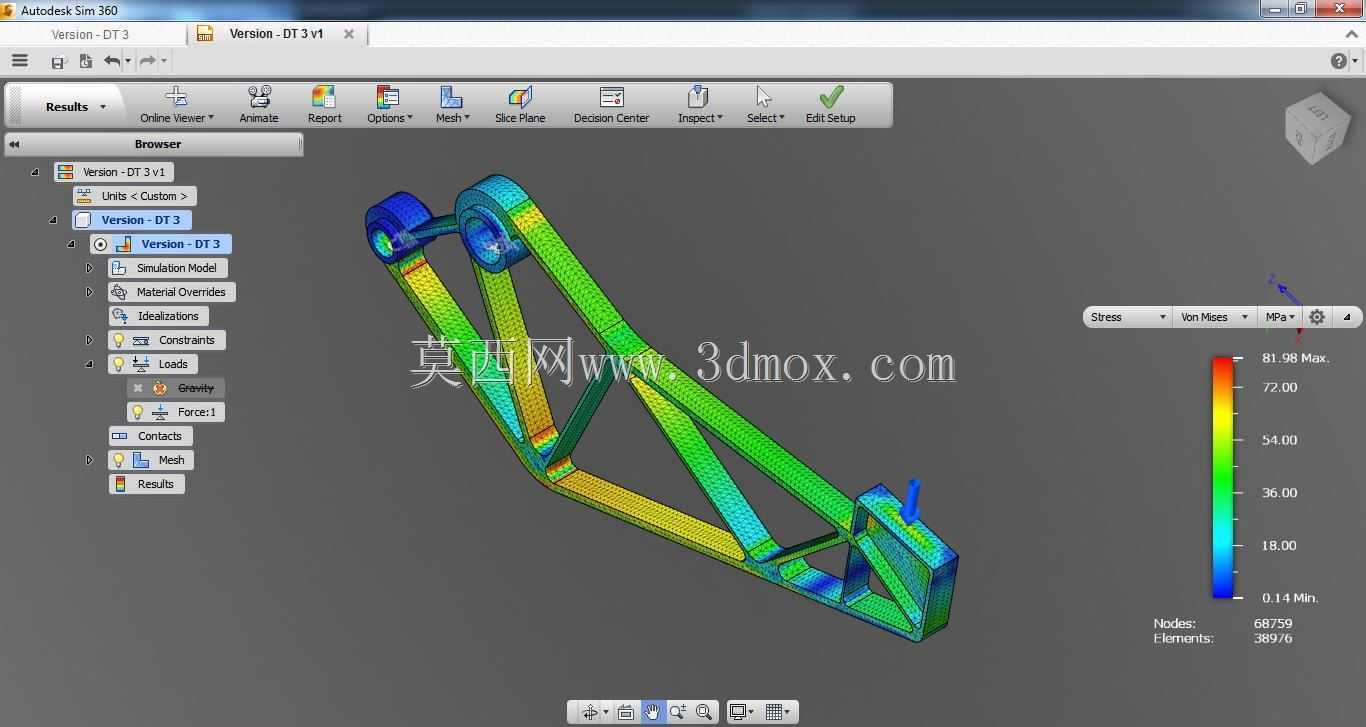
Task: Toggle the active study radio button
Action: [100, 244]
